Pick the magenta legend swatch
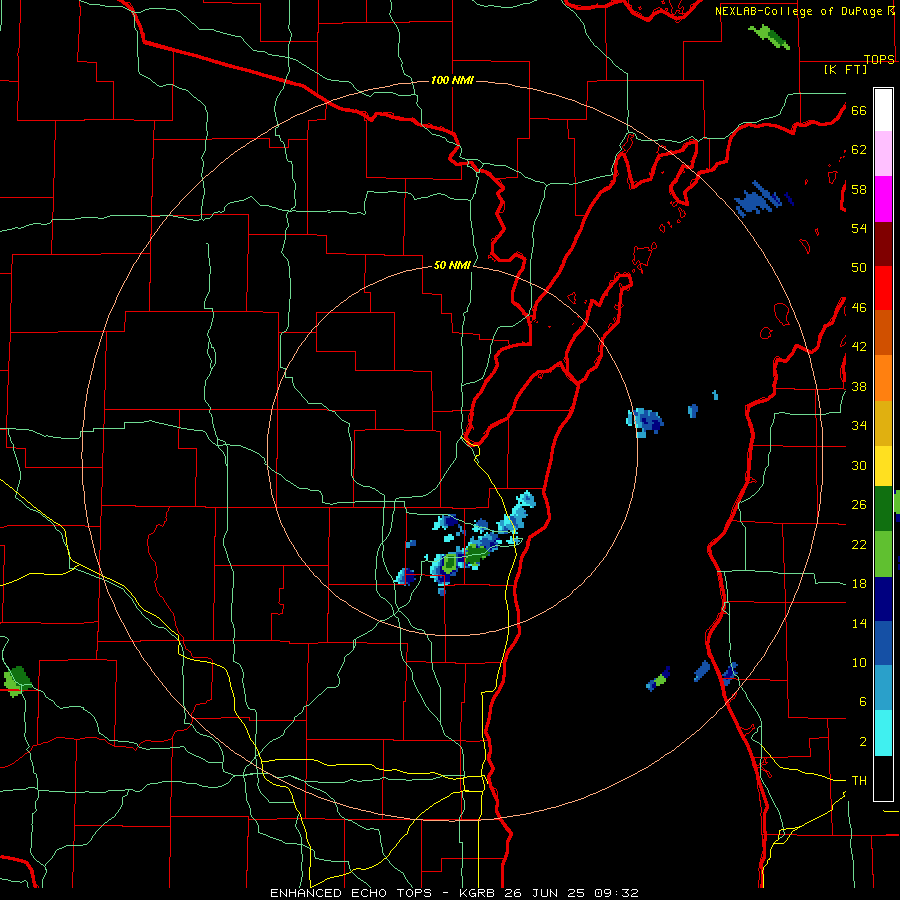 pyautogui.click(x=883, y=199)
